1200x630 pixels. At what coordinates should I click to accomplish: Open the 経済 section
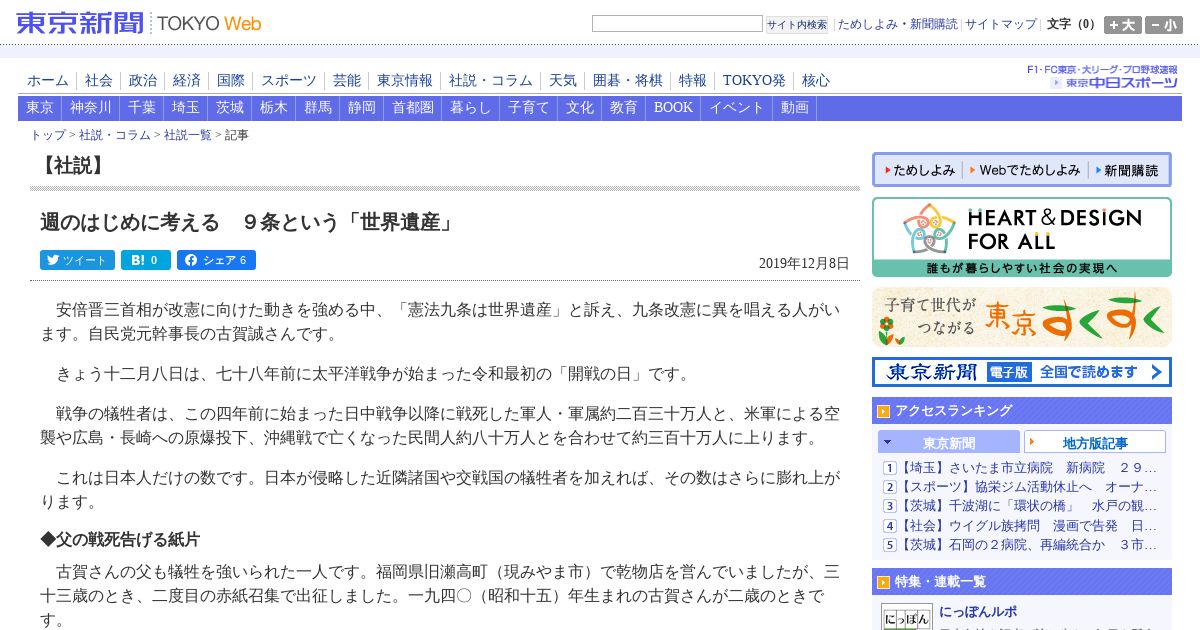(x=187, y=81)
